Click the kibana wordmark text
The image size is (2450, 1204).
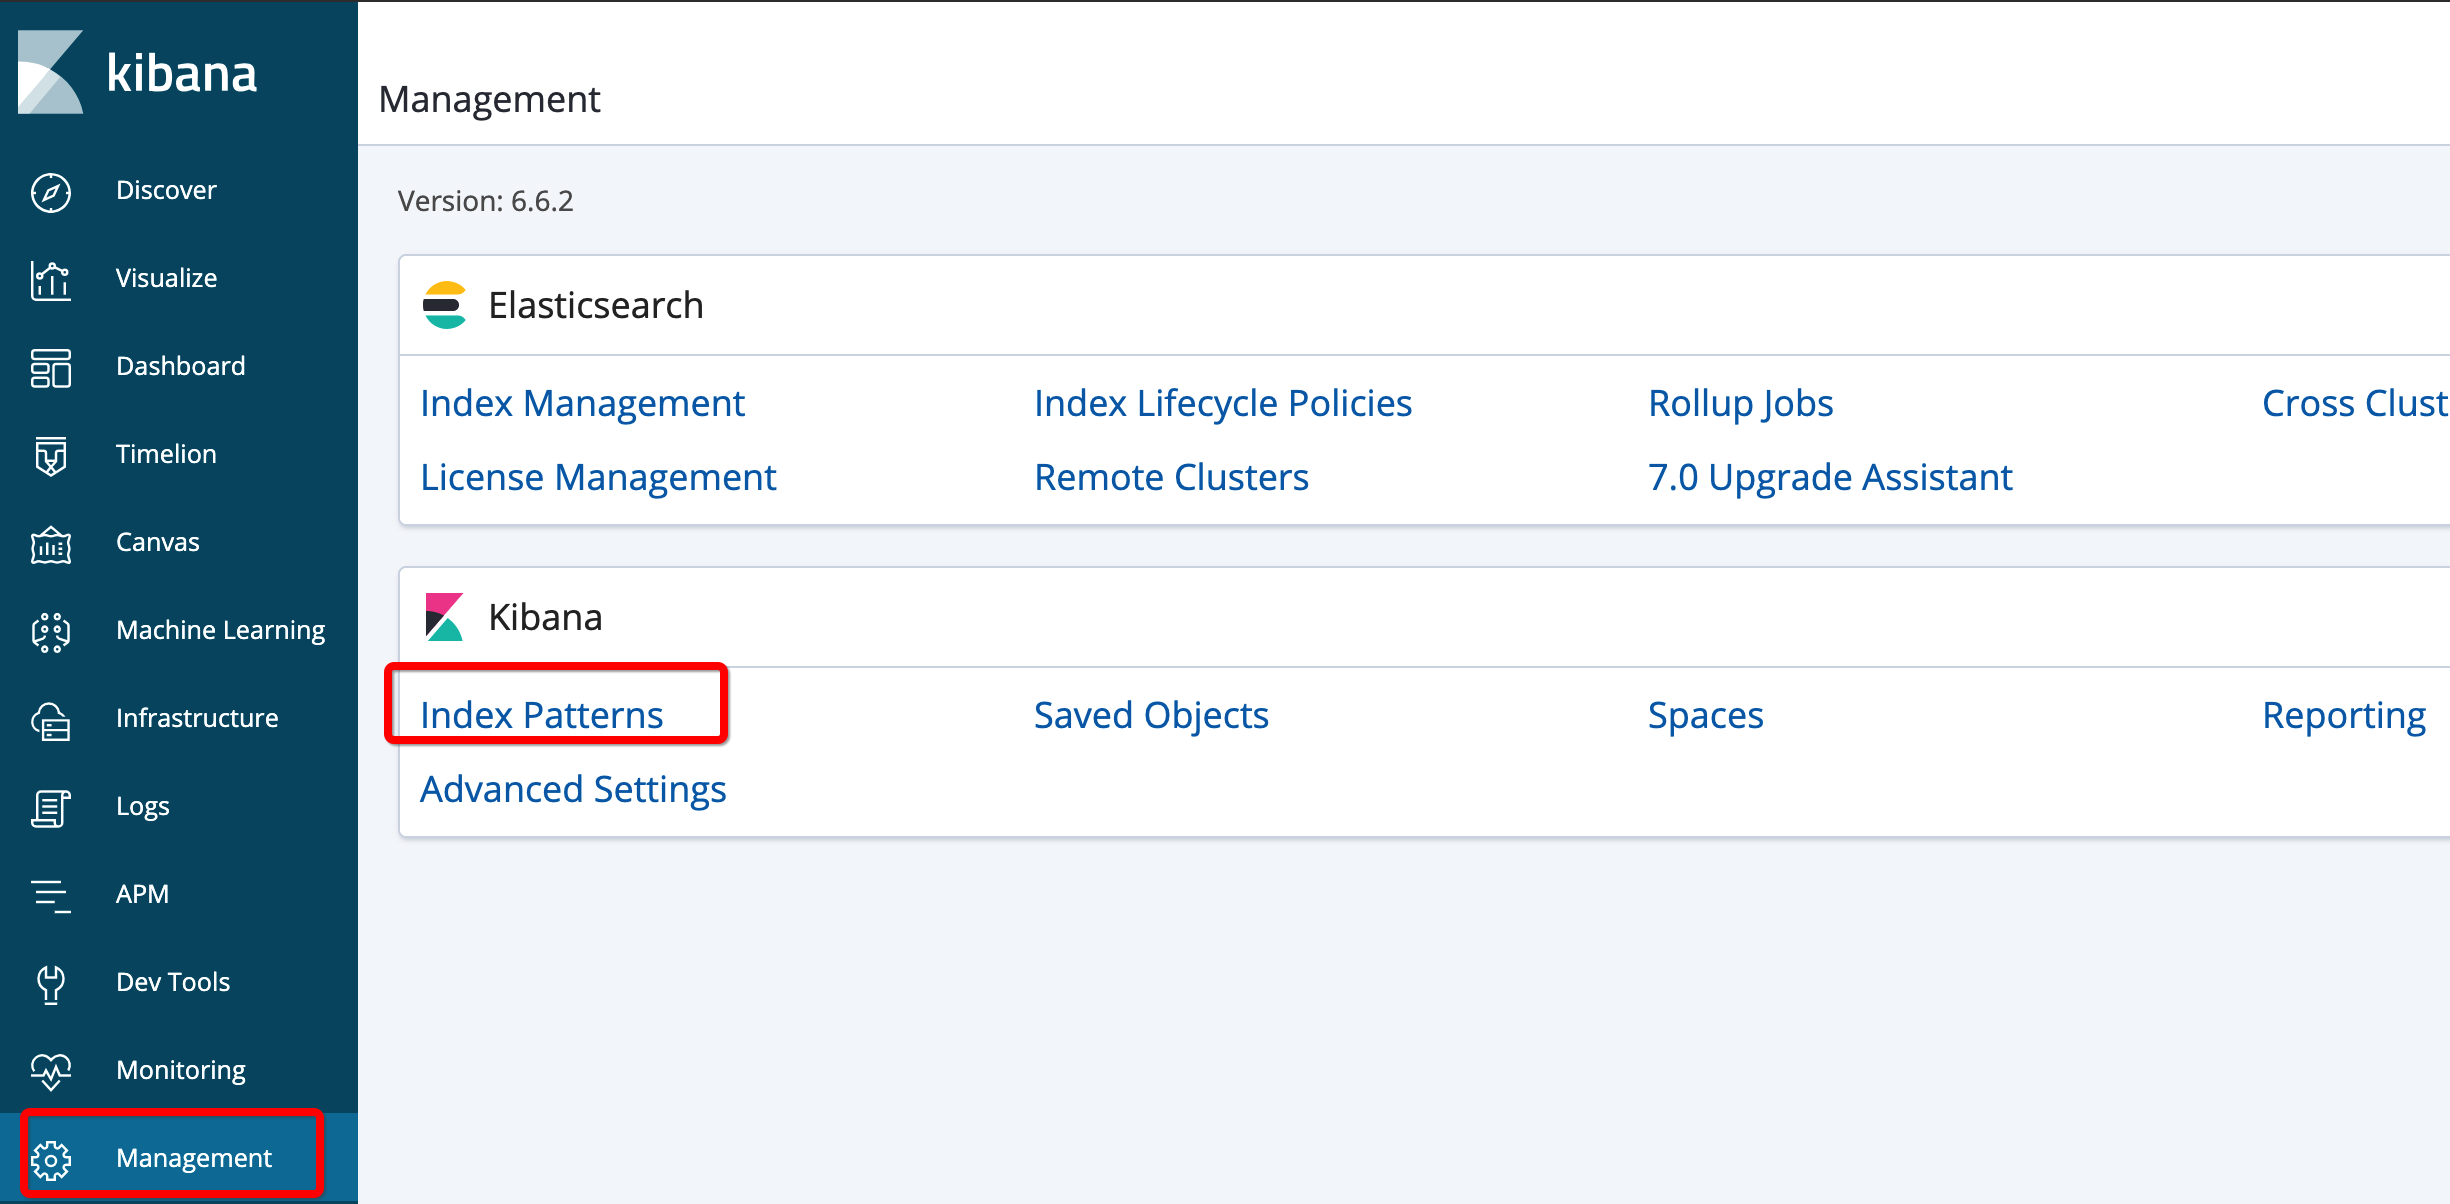[181, 73]
